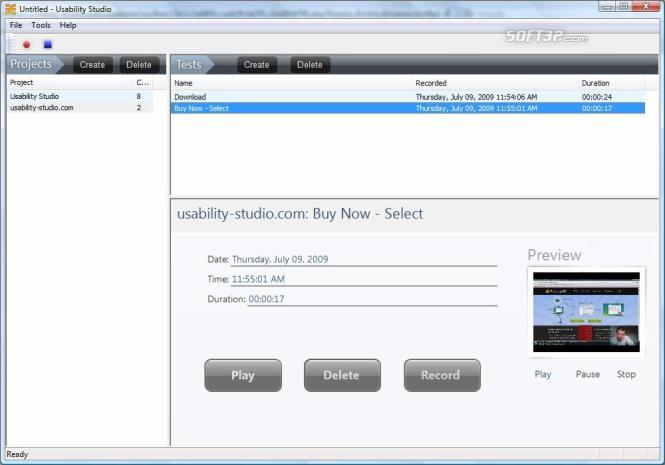The height and width of the screenshot is (465, 665).
Task: Open the Tools menu
Action: (x=41, y=25)
